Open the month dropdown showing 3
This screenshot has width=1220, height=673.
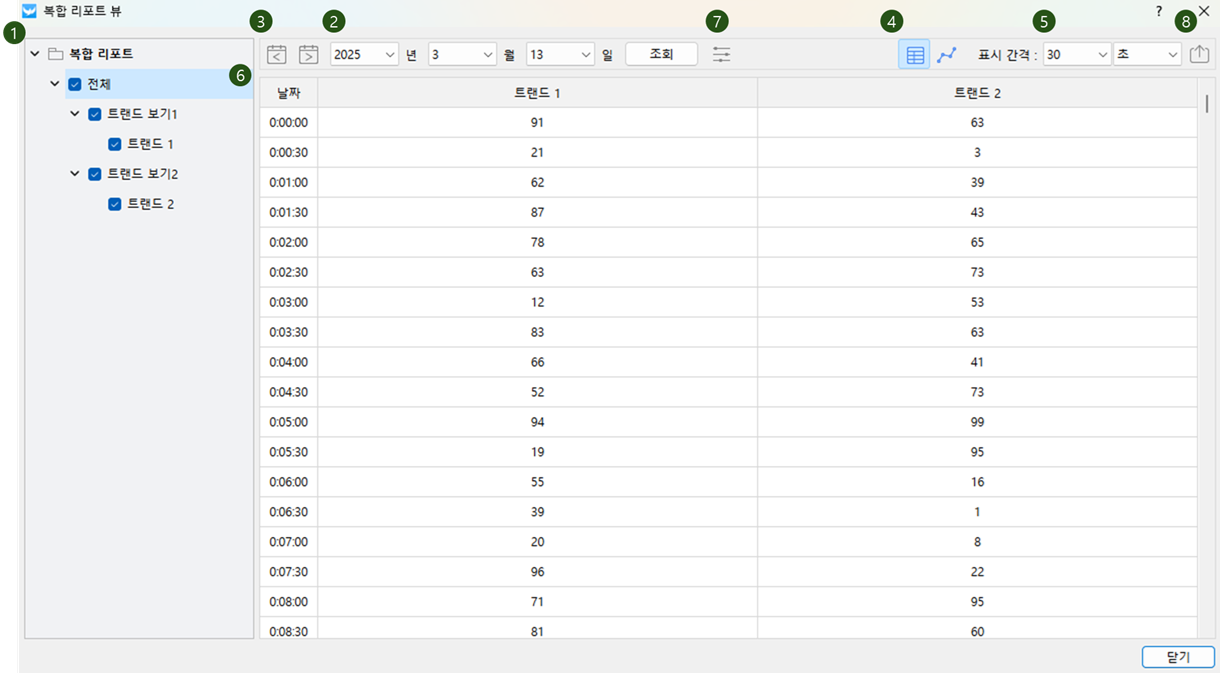pos(462,55)
